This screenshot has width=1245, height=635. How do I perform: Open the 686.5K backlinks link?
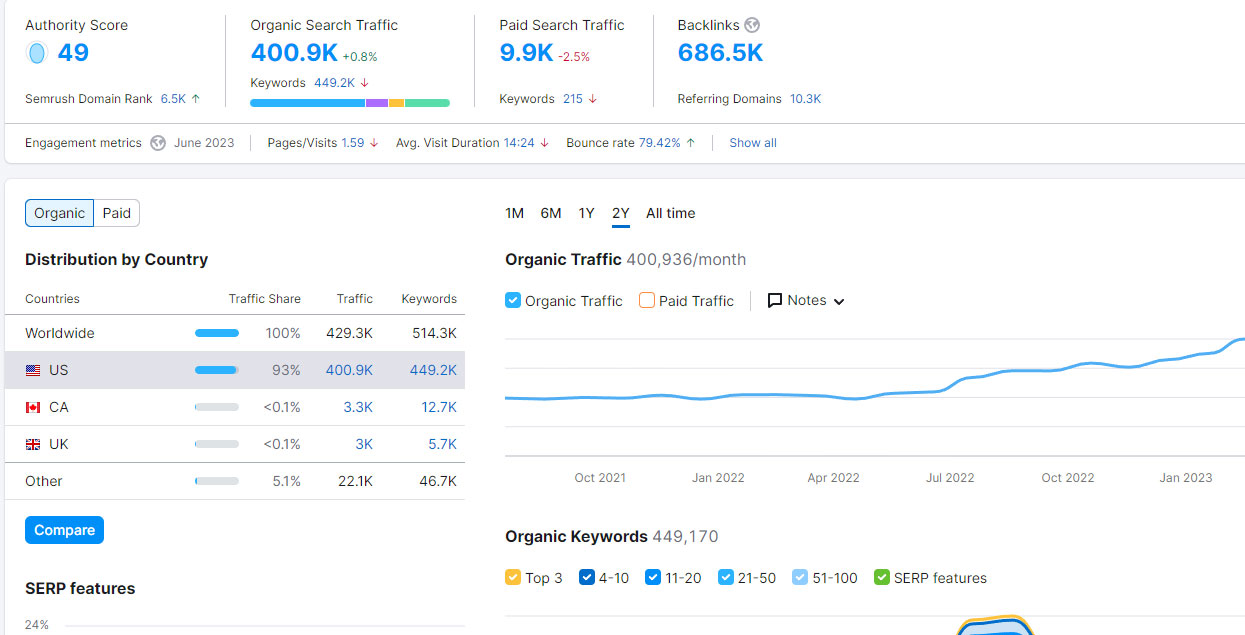(720, 53)
